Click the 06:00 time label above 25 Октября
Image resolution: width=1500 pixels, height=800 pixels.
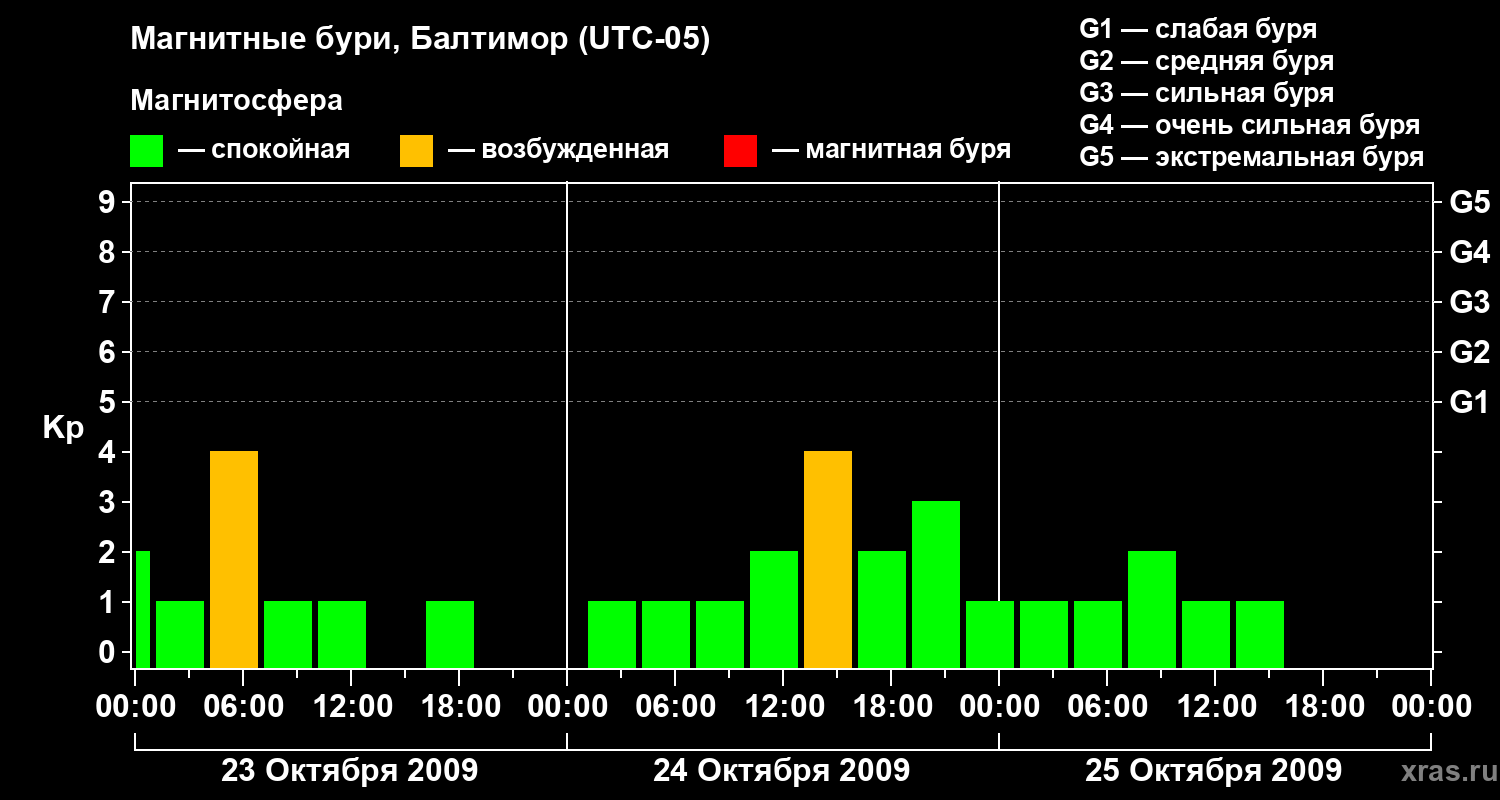(x=1107, y=707)
